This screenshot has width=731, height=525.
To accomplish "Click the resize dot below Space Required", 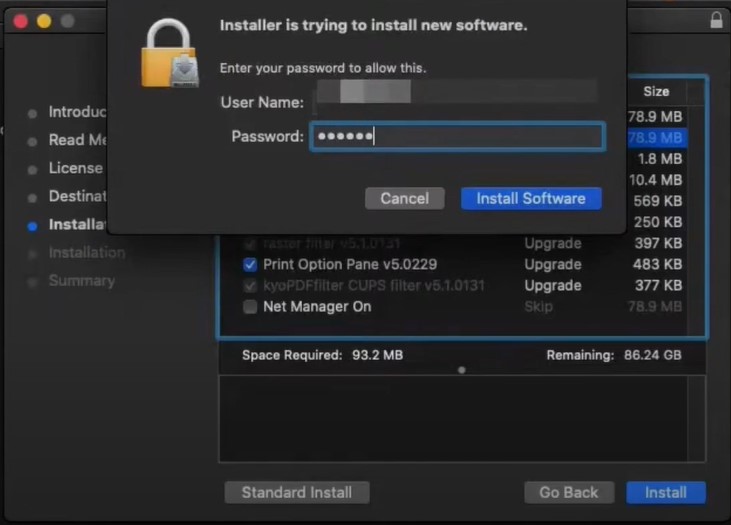I will (x=462, y=370).
